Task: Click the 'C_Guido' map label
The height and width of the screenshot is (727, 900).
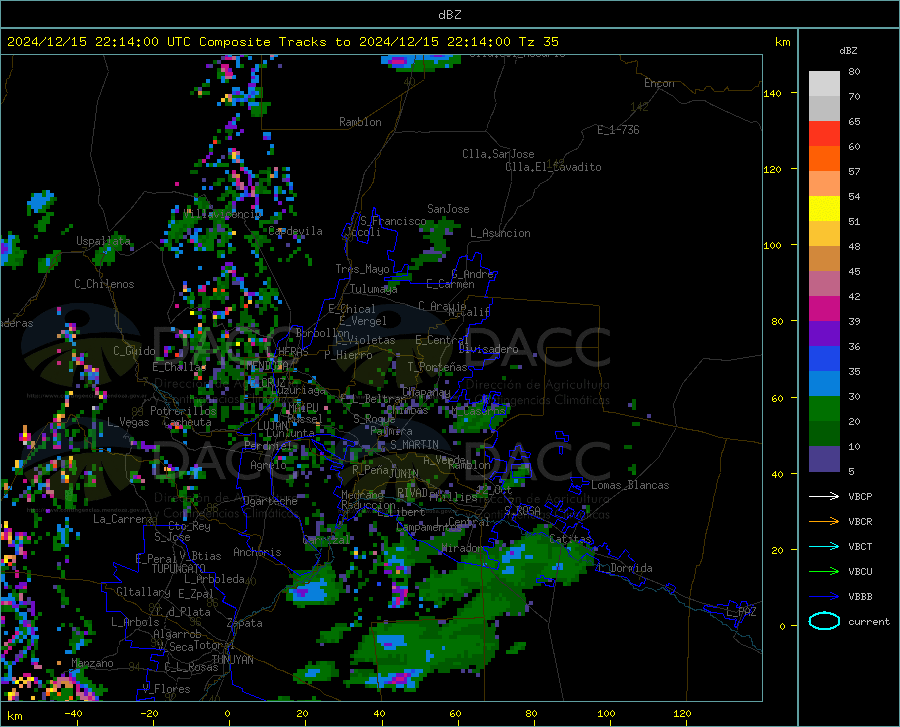Action: (134, 351)
